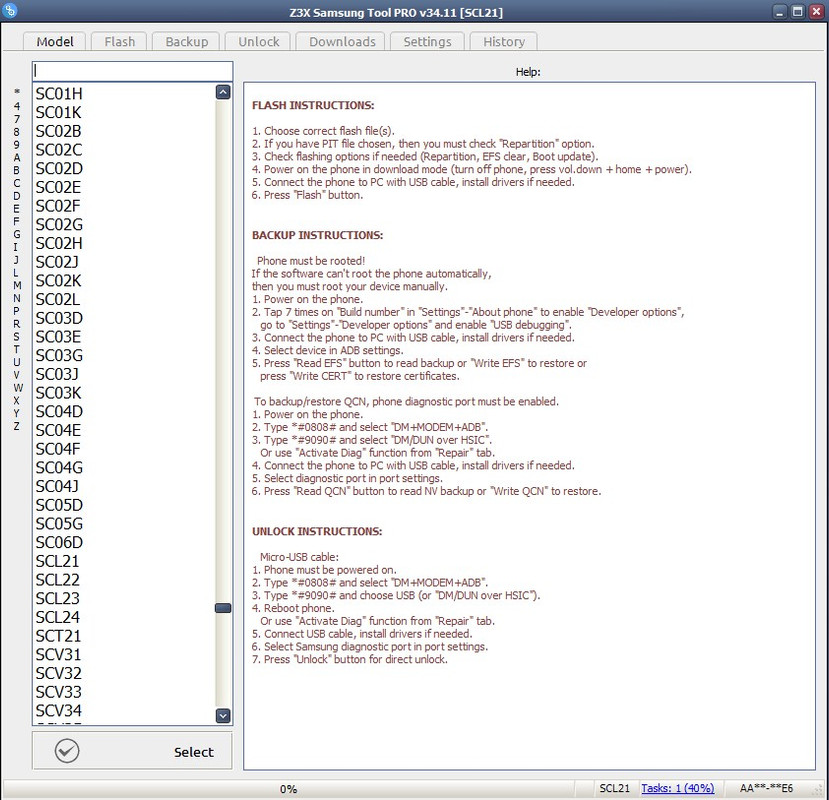The width and height of the screenshot is (829, 800).
Task: Select the Model tab
Action: tap(54, 42)
